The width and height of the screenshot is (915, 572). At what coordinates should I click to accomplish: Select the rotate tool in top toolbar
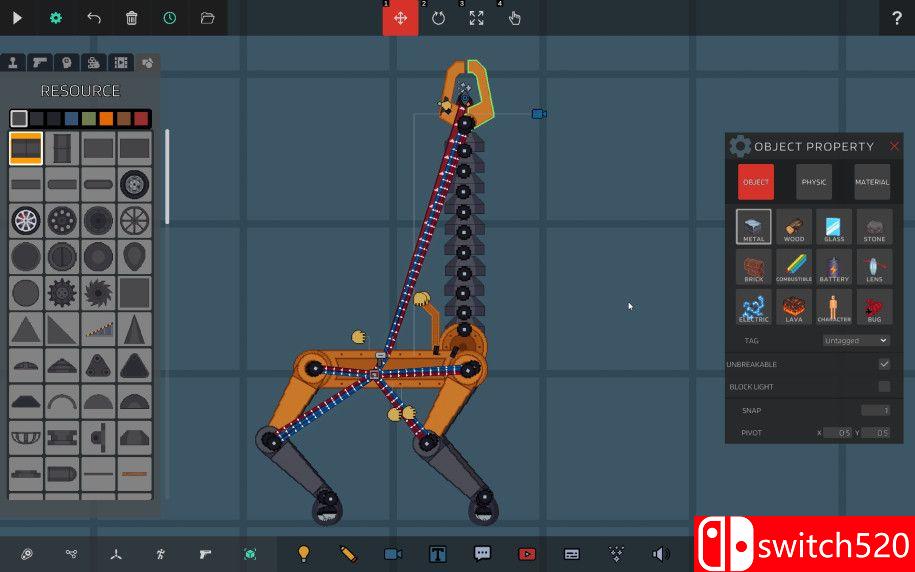click(438, 18)
